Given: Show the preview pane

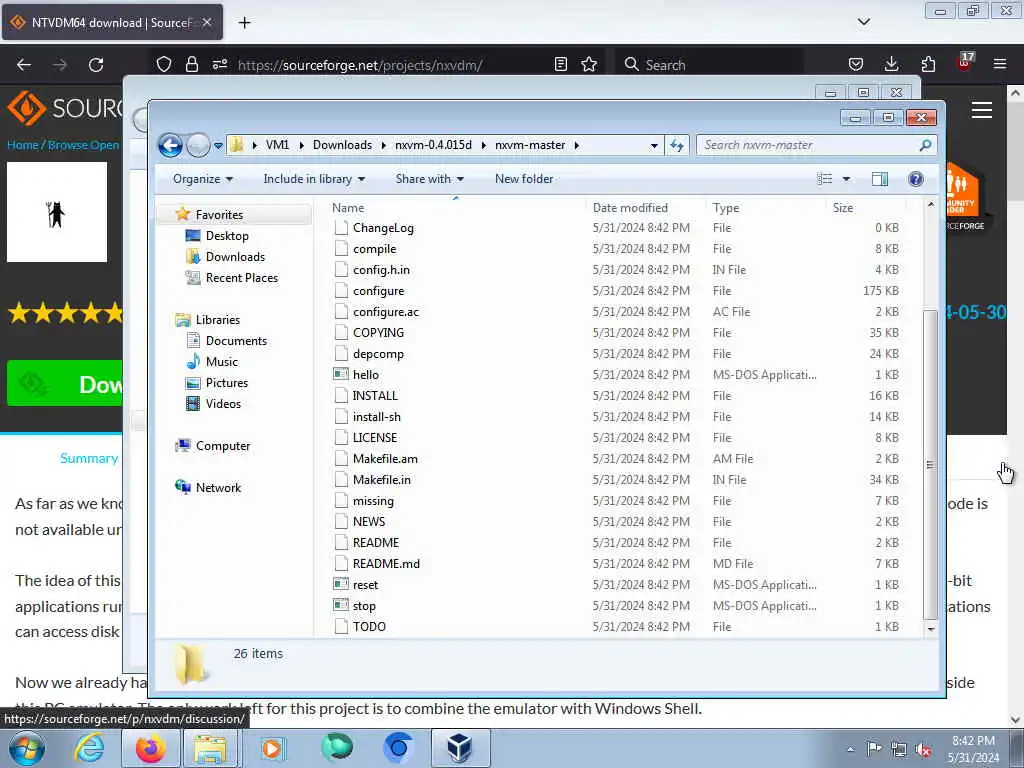Looking at the screenshot, I should click(x=880, y=179).
